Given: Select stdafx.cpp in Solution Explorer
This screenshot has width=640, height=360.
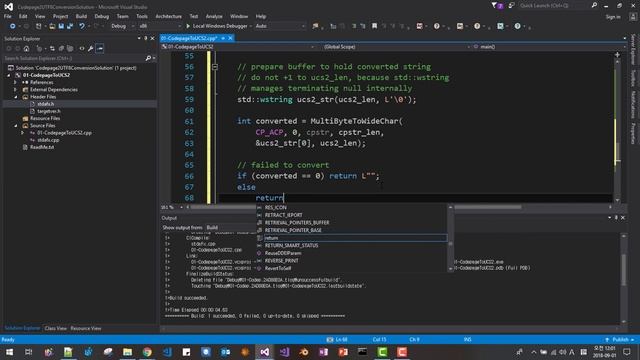Looking at the screenshot, I should click(x=48, y=140).
